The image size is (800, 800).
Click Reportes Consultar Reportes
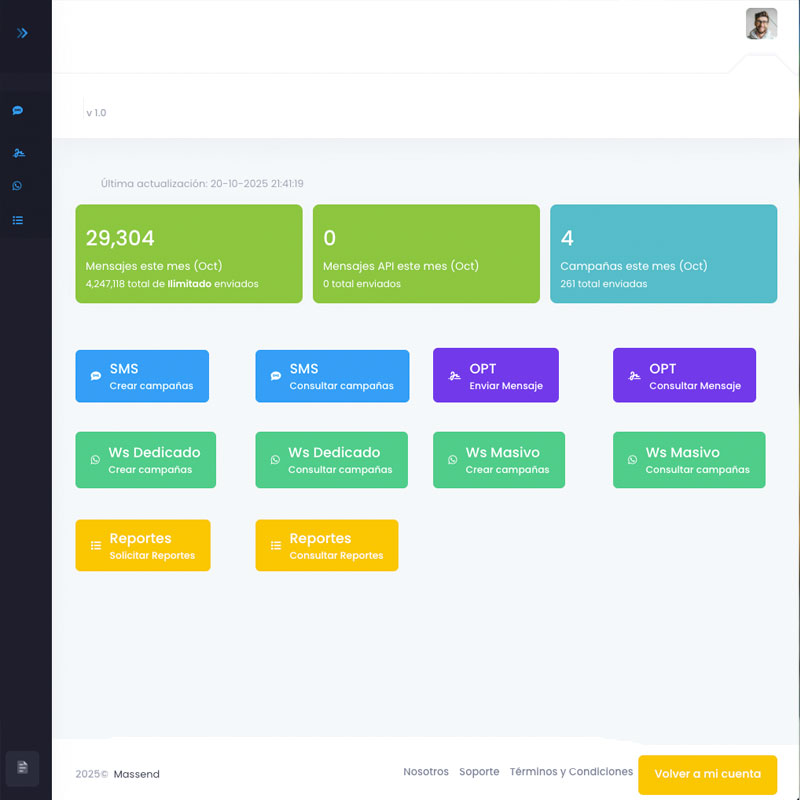coord(326,545)
